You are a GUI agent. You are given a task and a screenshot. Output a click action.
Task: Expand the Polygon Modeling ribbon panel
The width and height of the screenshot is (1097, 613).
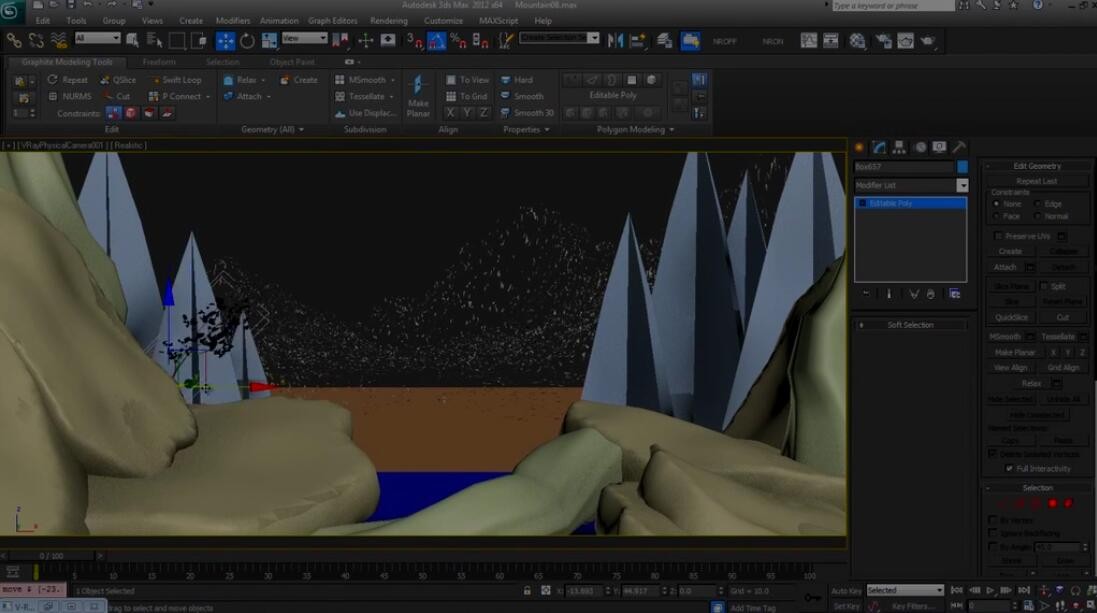point(635,129)
